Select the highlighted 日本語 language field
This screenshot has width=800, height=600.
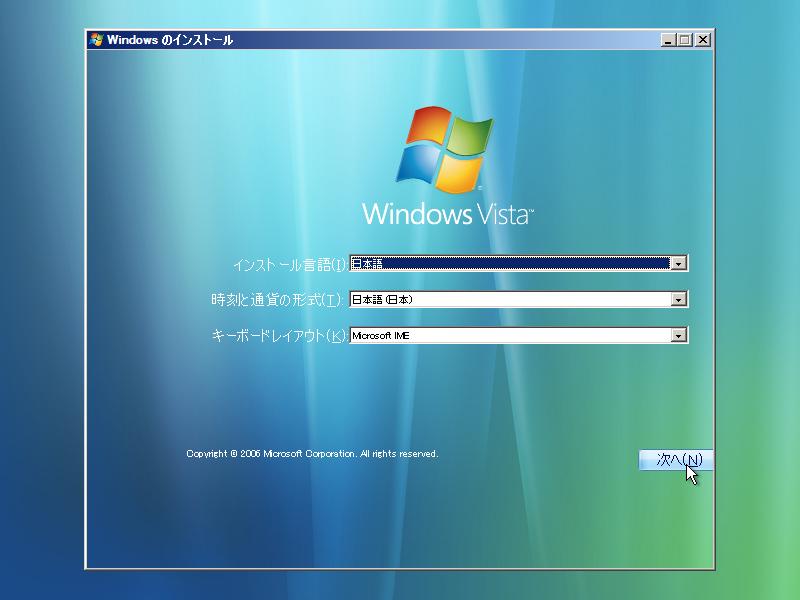pos(510,264)
